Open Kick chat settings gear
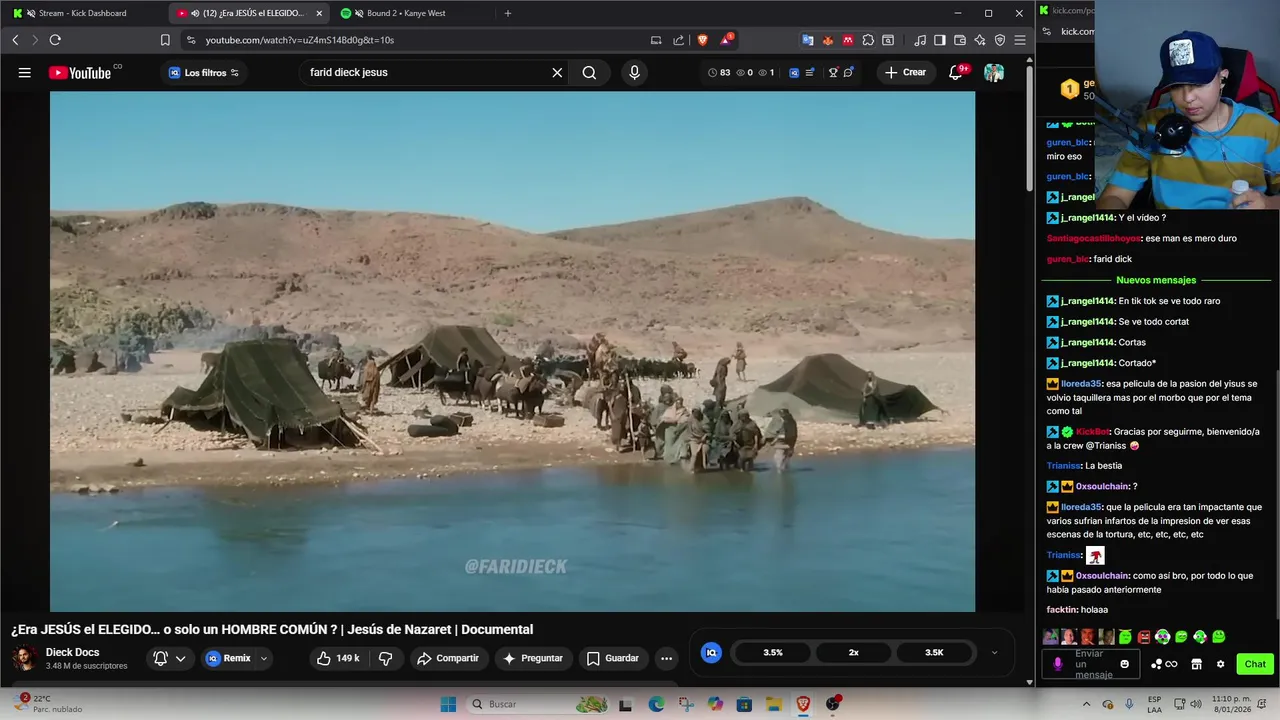The image size is (1280, 720). (1220, 664)
